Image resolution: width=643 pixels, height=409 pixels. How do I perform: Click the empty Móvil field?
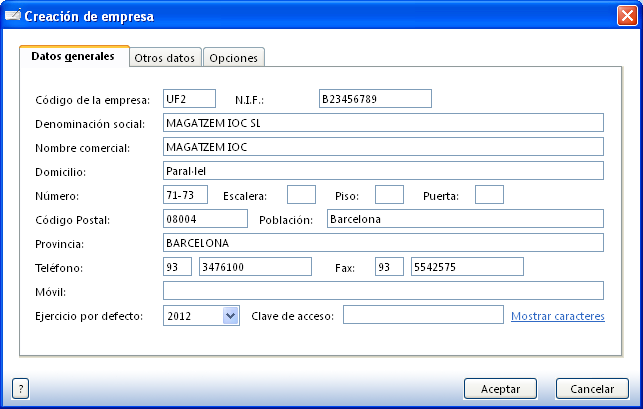point(382,290)
